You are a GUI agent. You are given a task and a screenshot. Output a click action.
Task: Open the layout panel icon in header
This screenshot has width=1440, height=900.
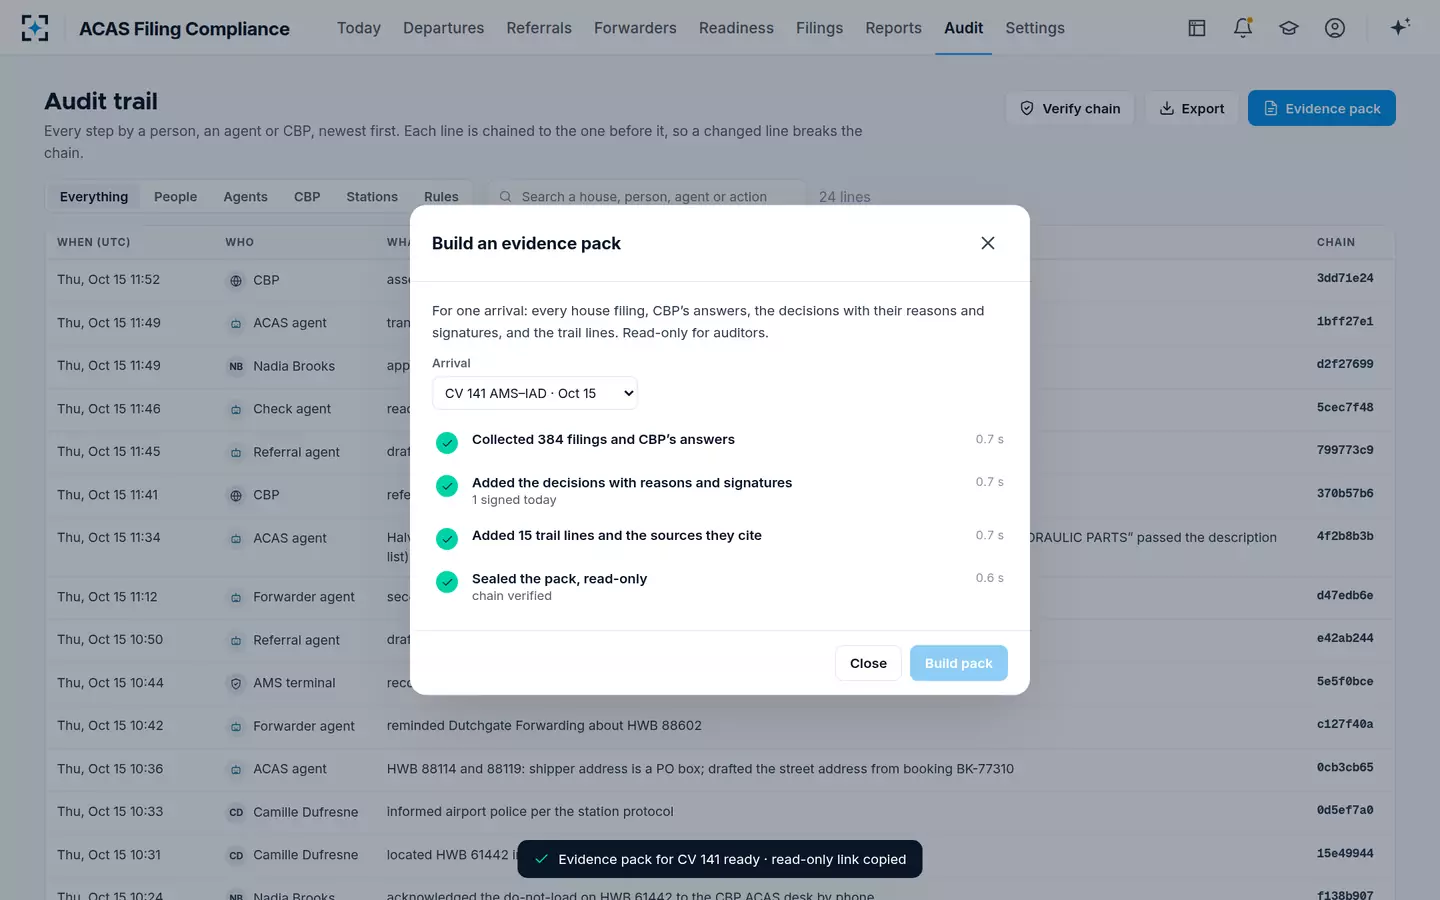click(x=1197, y=28)
